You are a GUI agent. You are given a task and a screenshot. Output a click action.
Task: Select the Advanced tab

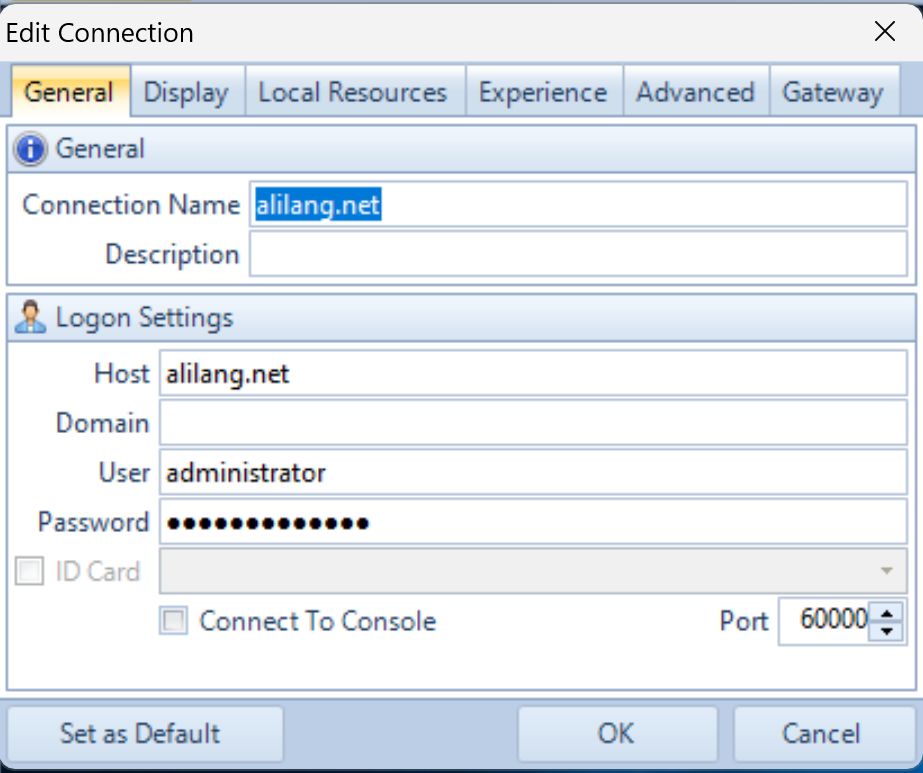coord(695,93)
